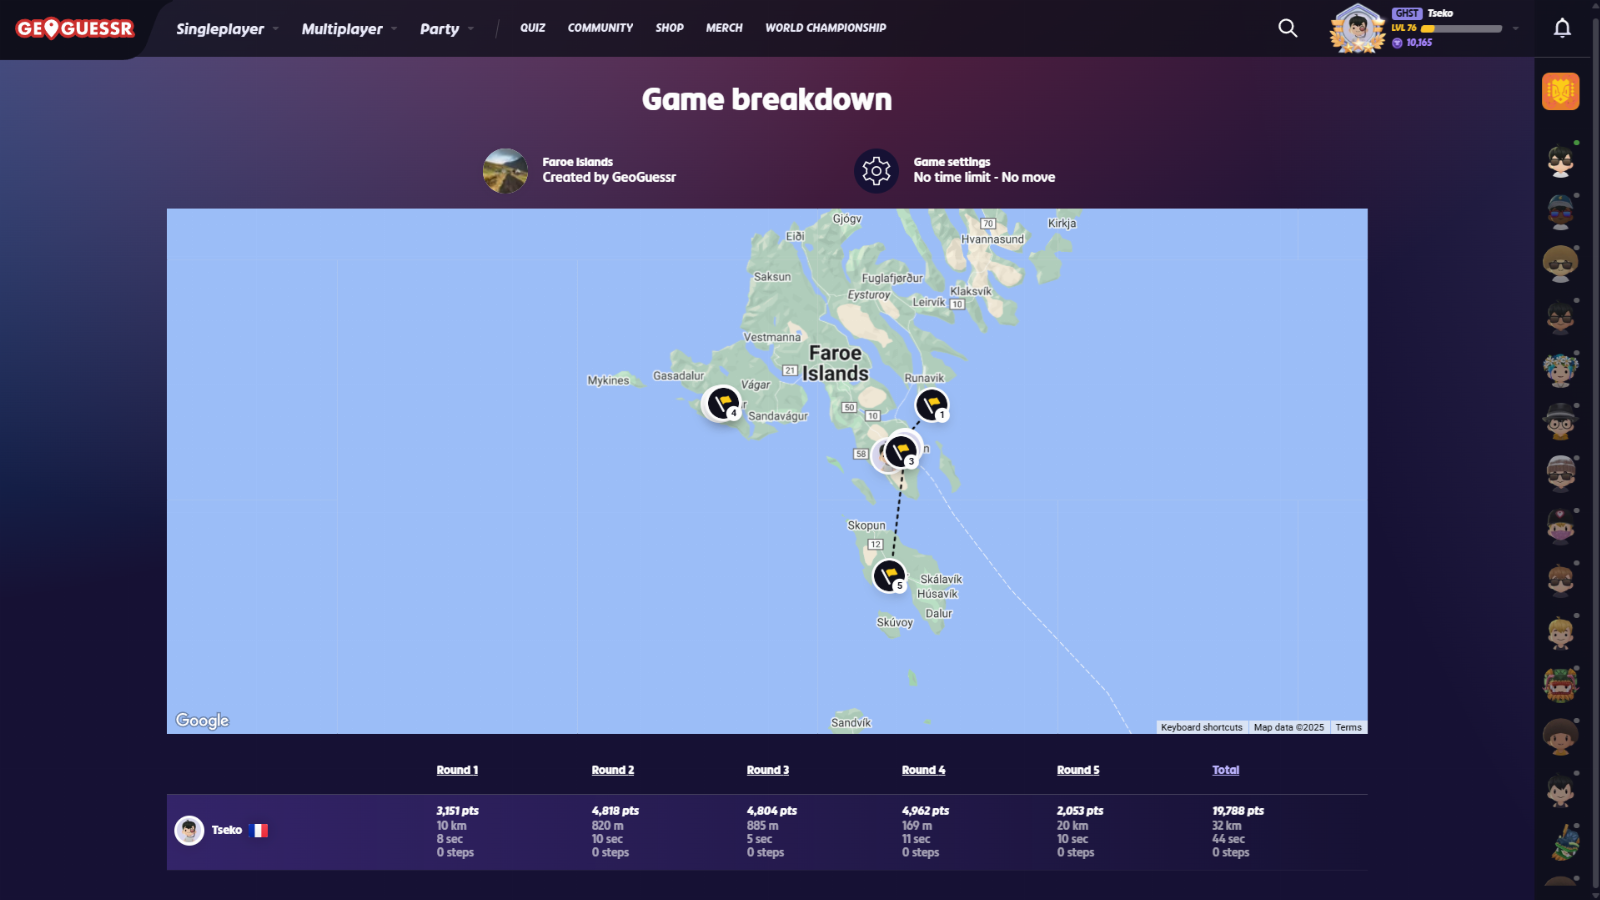Viewport: 1600px width, 900px height.
Task: Open the Quiz menu item
Action: pyautogui.click(x=532, y=28)
